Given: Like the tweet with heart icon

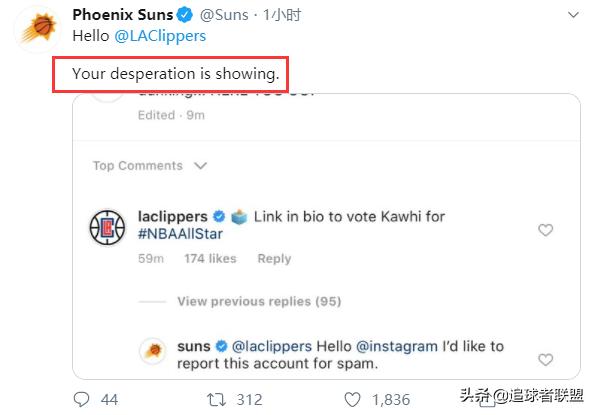Looking at the screenshot, I should (352, 400).
